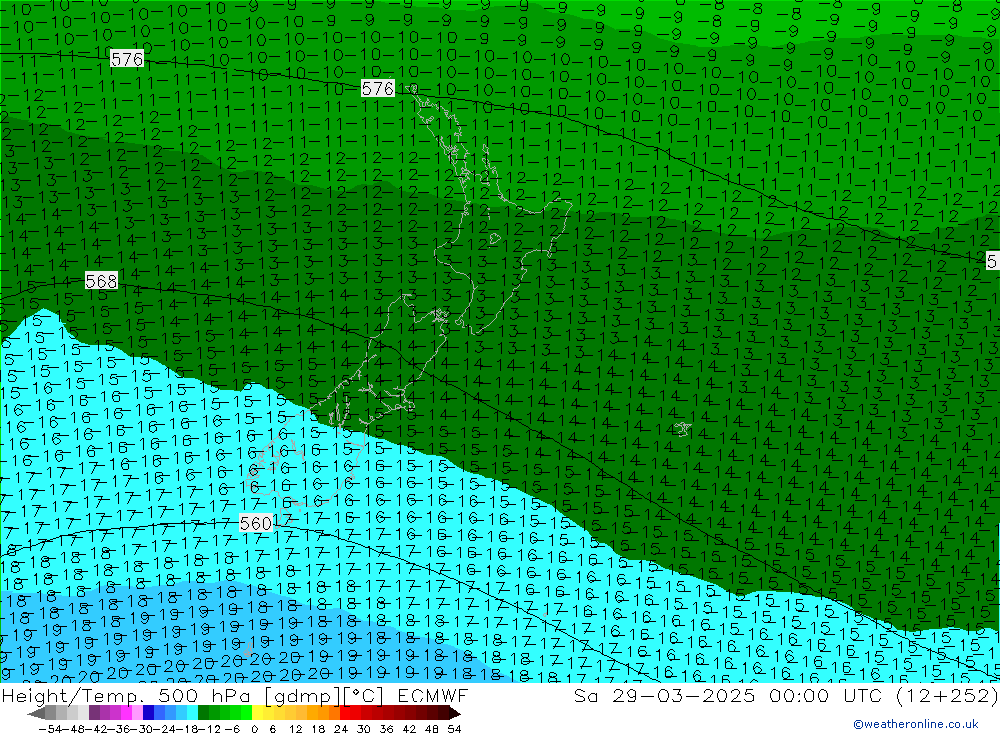The width and height of the screenshot is (1000, 733).
Task: Click the '30' value on the temperature legend
Action: pyautogui.click(x=364, y=729)
